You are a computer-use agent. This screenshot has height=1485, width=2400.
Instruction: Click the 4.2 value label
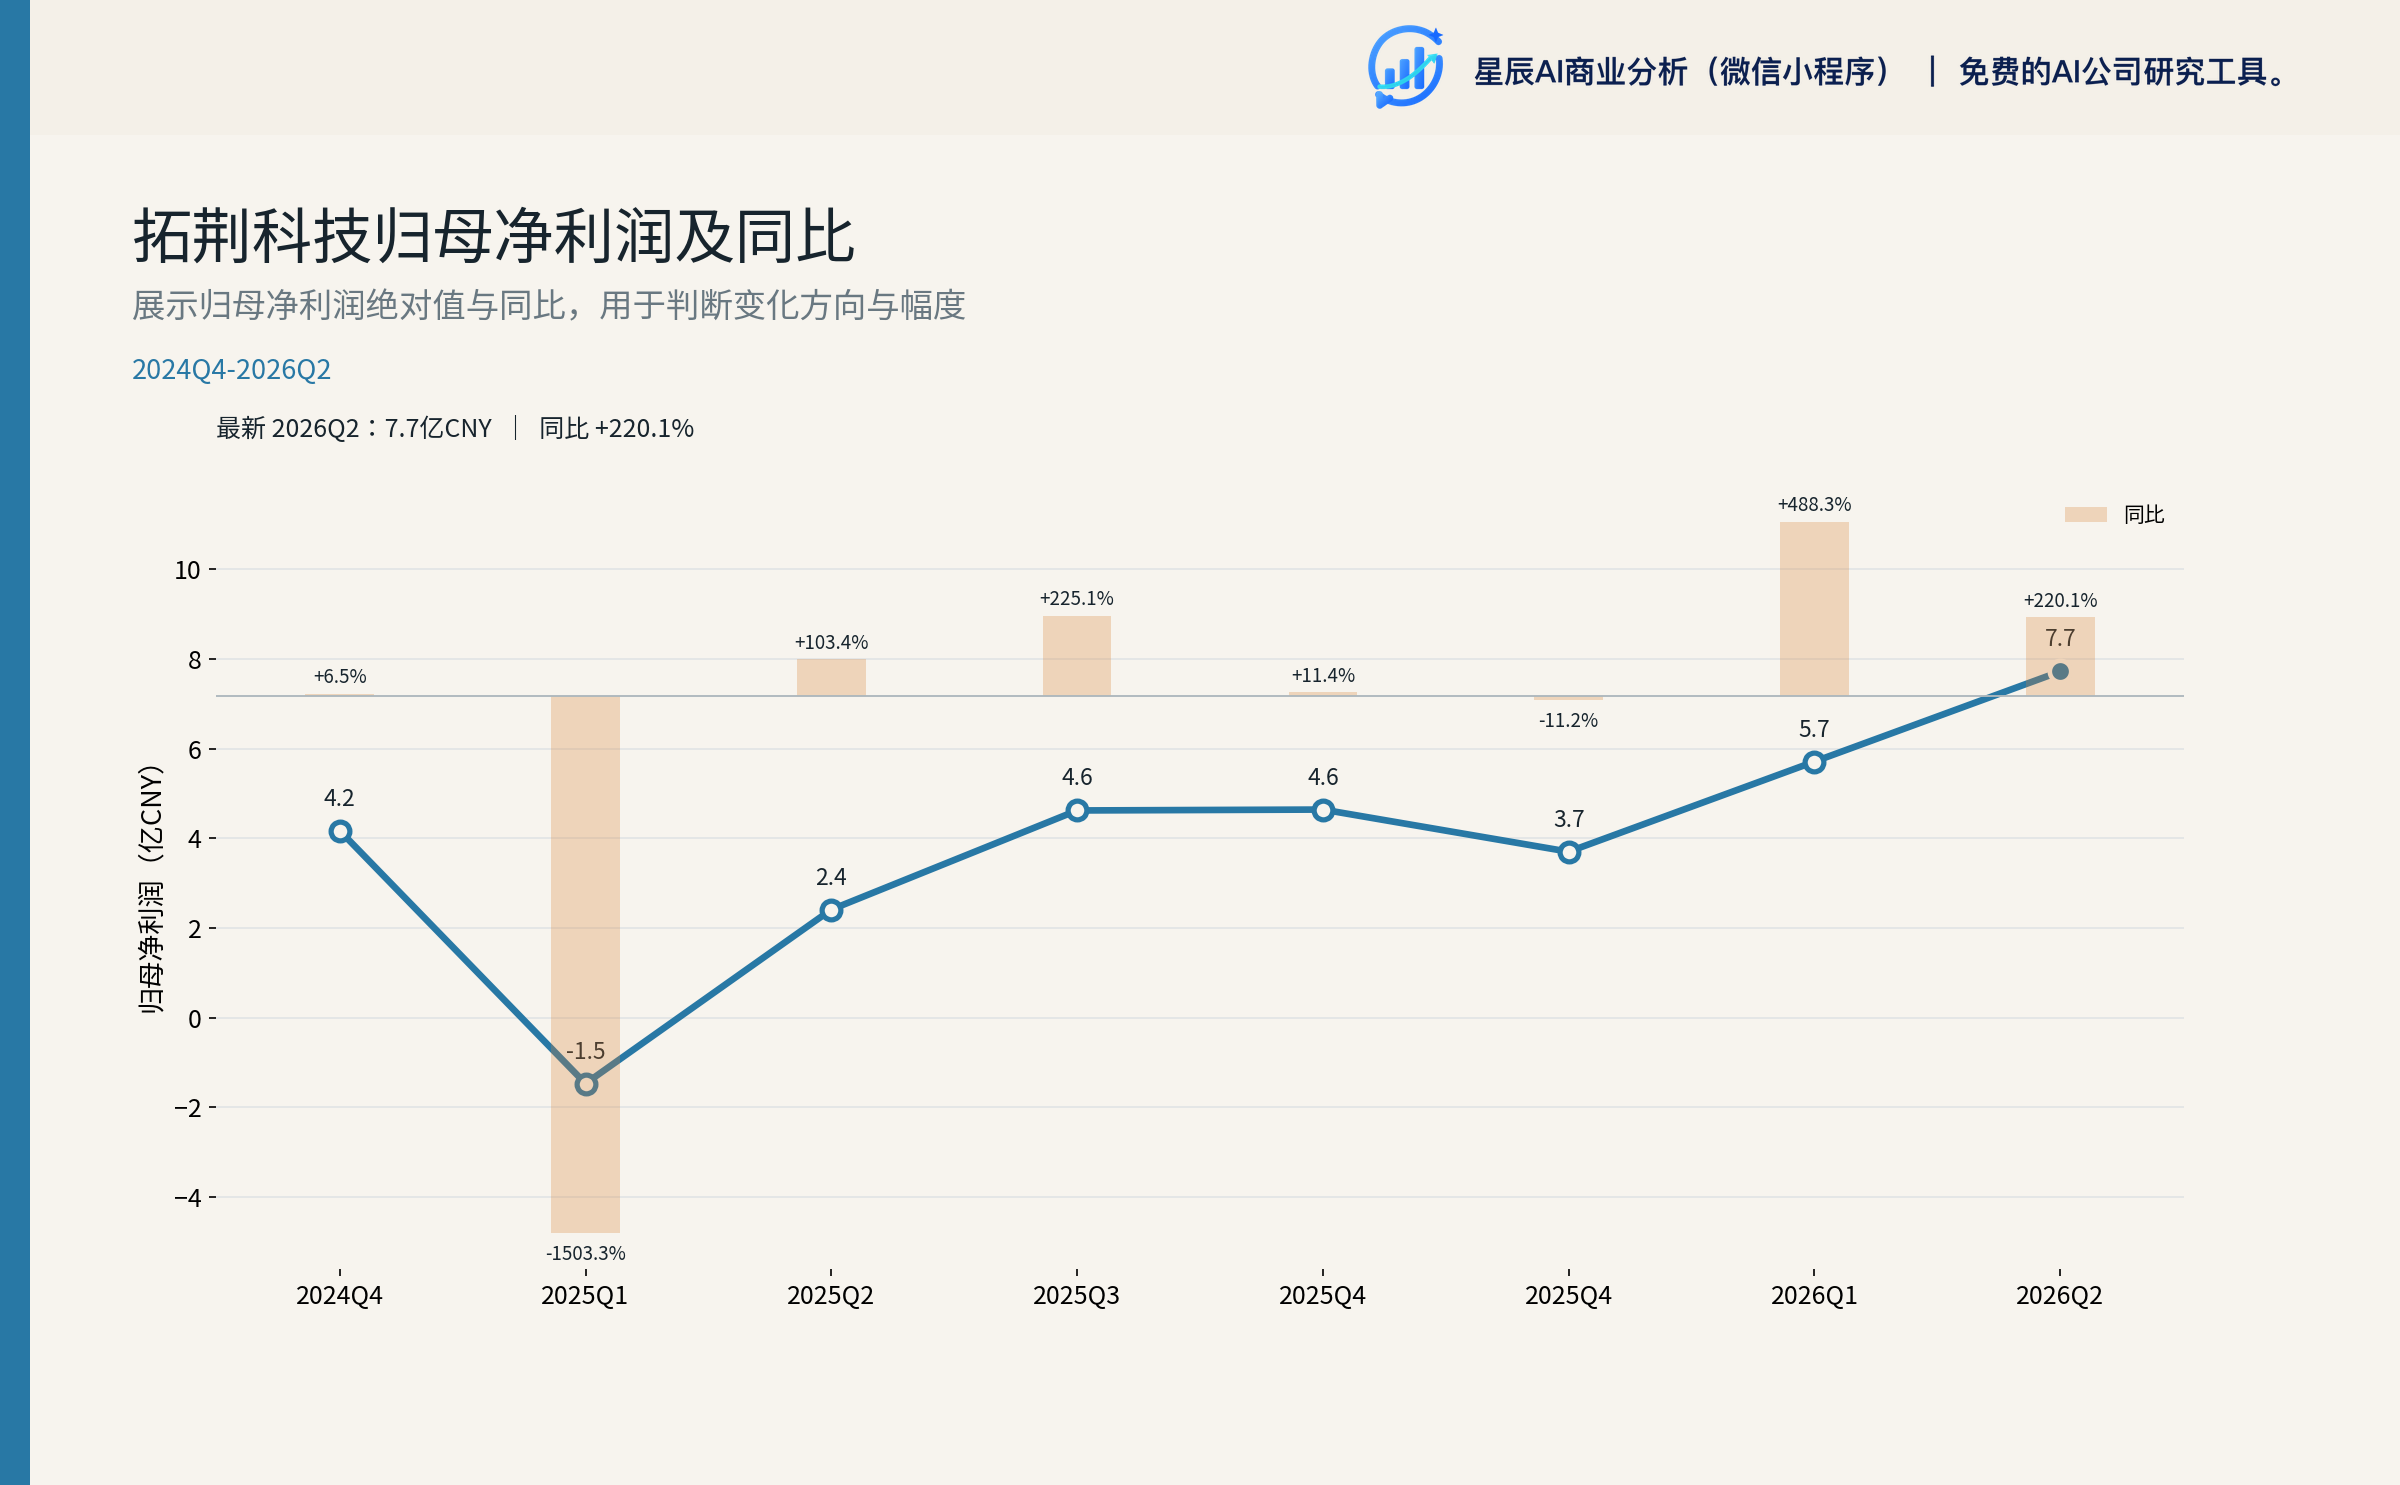tap(339, 798)
